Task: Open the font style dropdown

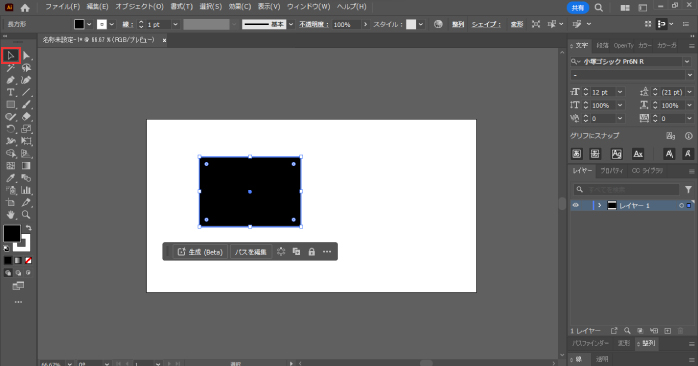Action: click(x=690, y=75)
